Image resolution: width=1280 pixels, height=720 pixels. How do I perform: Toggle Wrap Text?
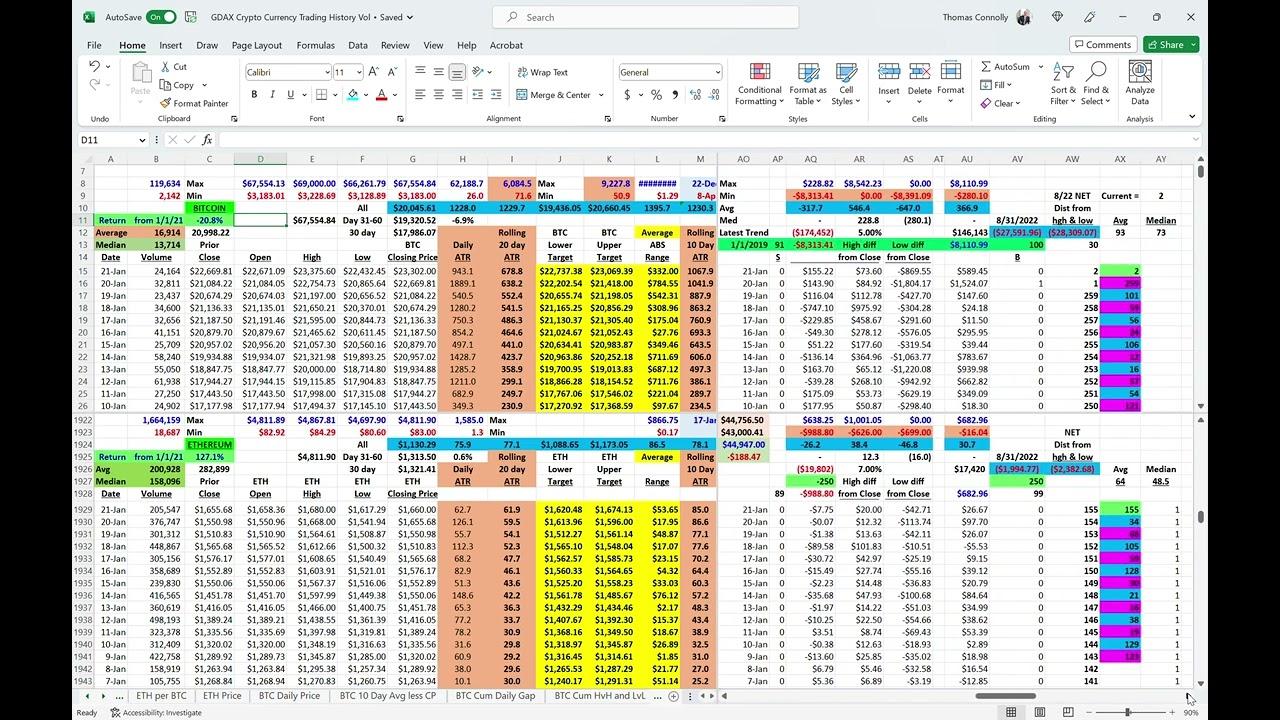[x=542, y=72]
